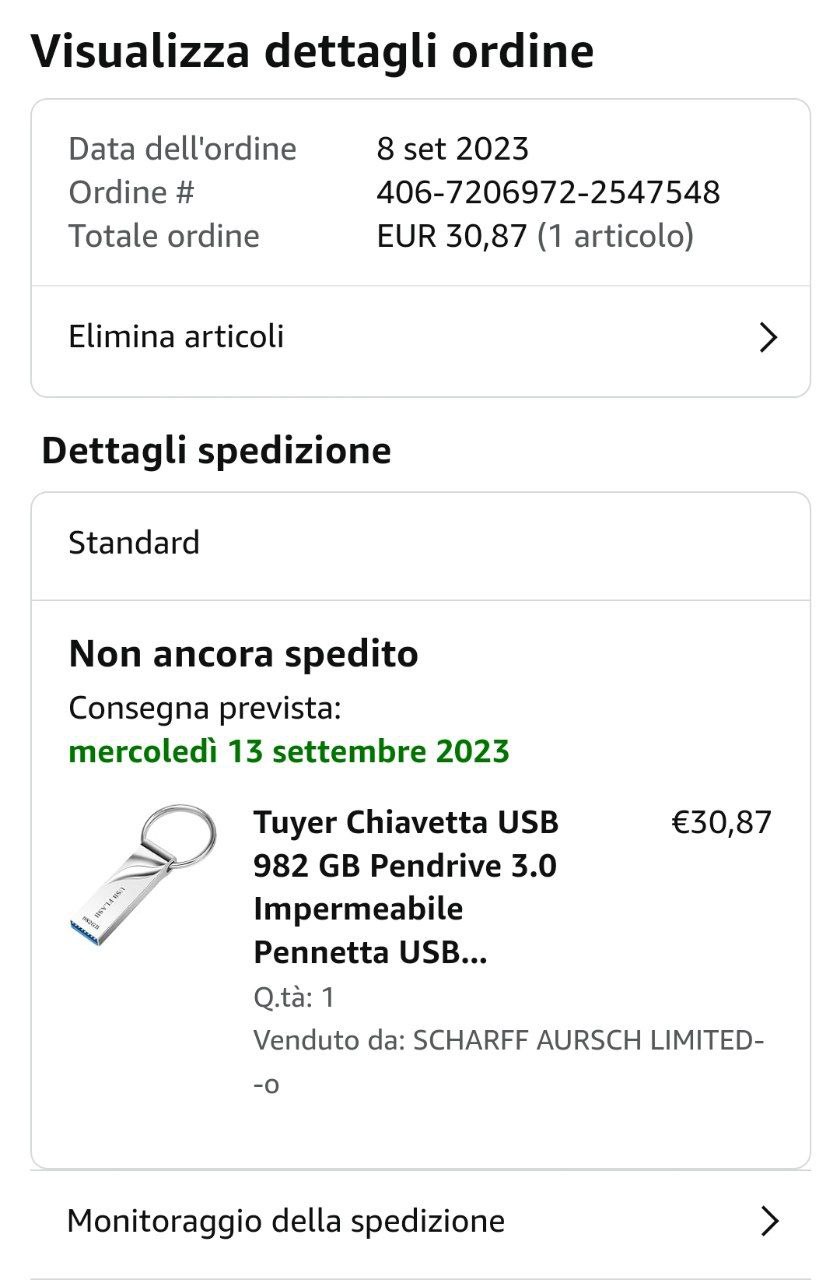
Task: Click the USB flash drive product image
Action: coord(142,877)
